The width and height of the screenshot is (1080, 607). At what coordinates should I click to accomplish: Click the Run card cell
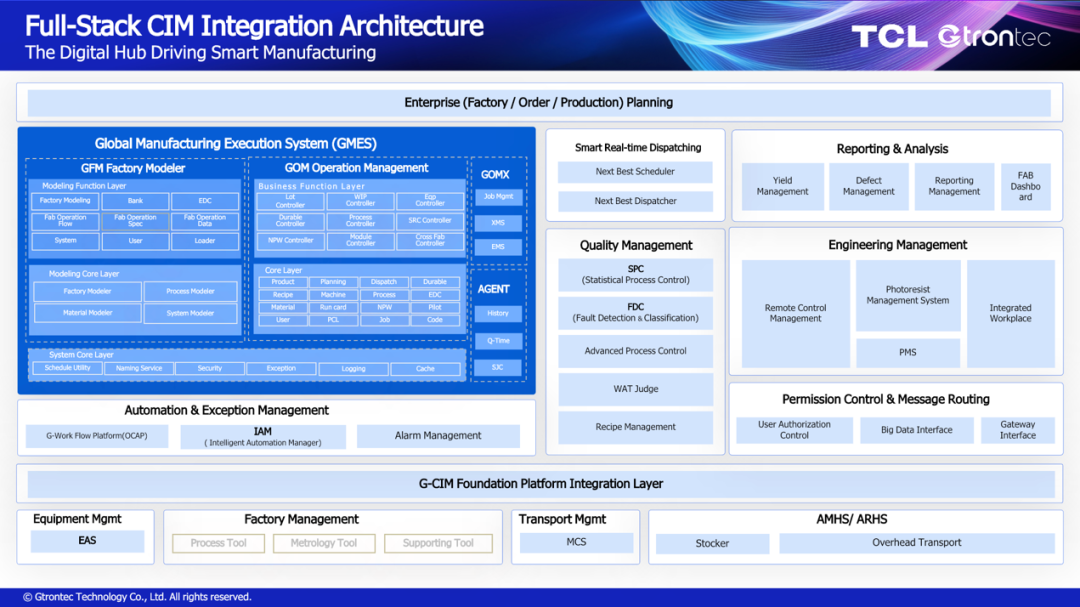click(x=333, y=307)
